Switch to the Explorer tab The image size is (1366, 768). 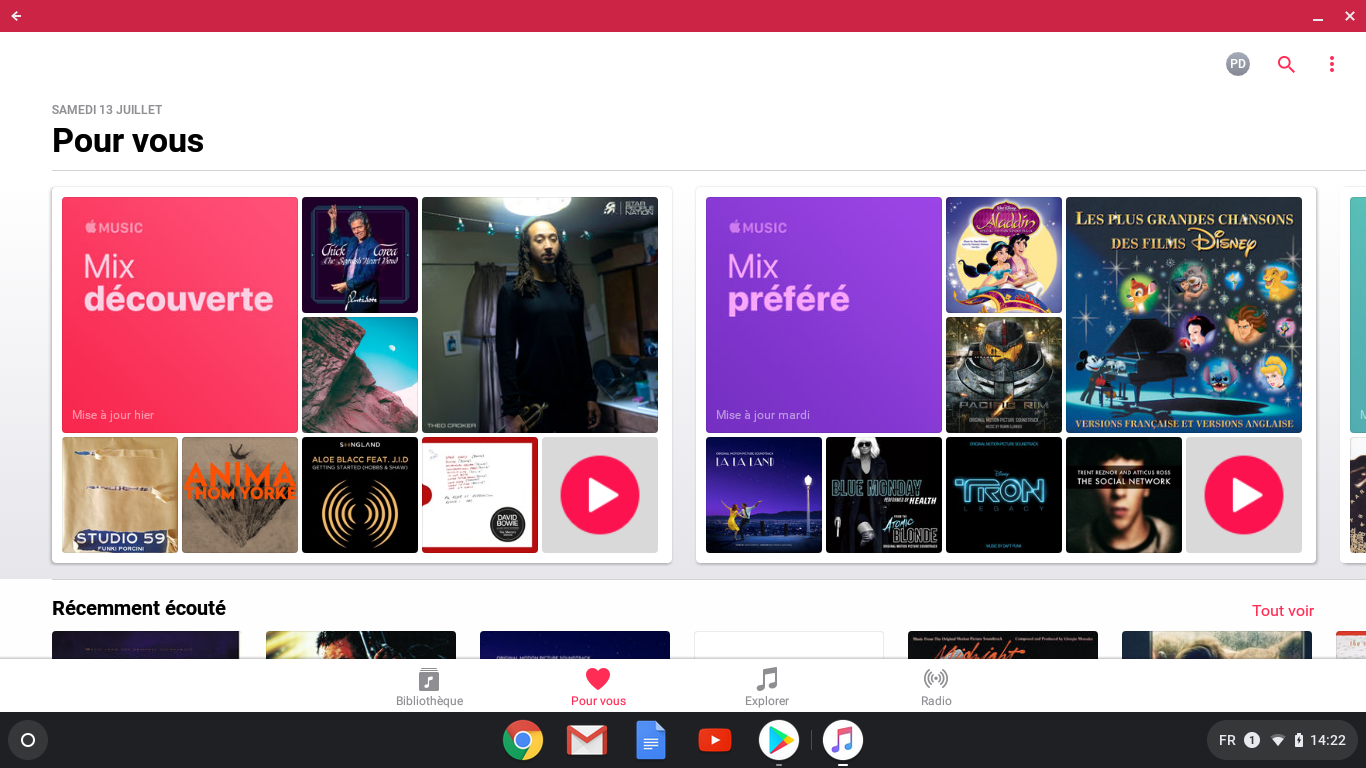click(767, 687)
